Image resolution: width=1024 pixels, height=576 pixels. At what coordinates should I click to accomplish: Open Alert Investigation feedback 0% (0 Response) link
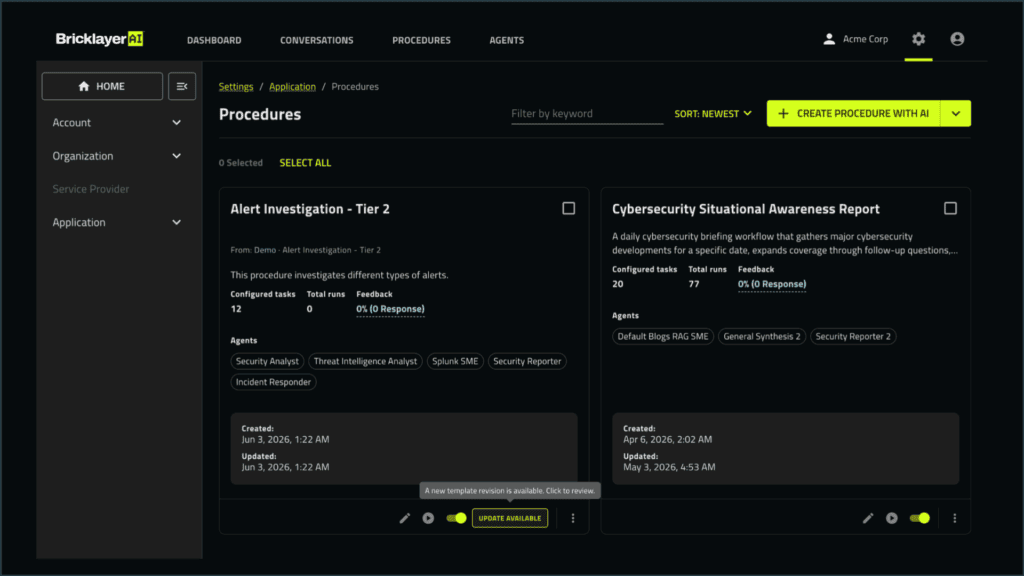click(x=390, y=309)
